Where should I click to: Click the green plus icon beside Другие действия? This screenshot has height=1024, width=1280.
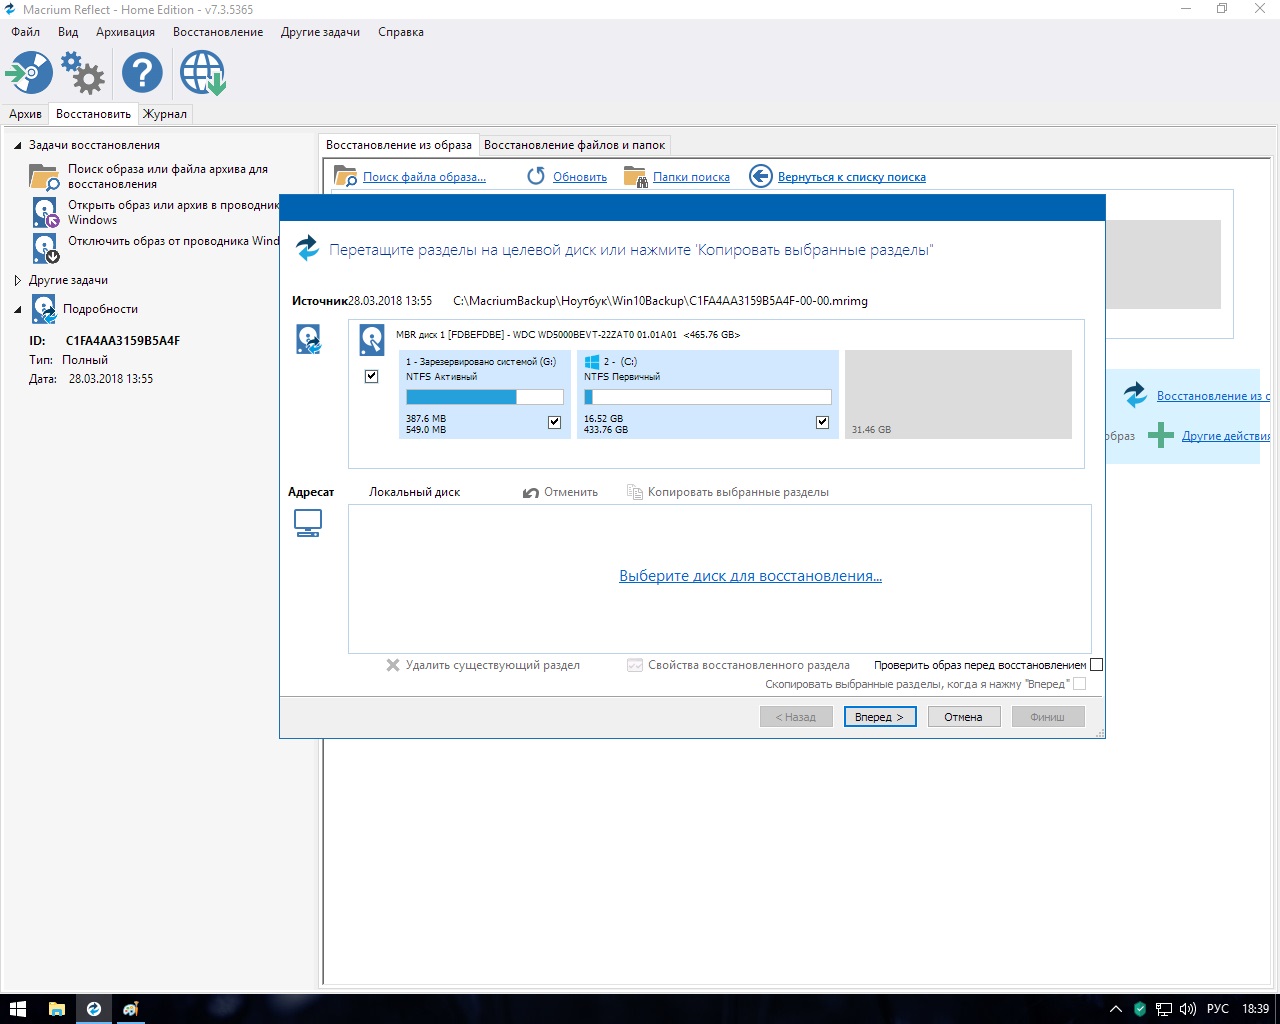[1160, 435]
